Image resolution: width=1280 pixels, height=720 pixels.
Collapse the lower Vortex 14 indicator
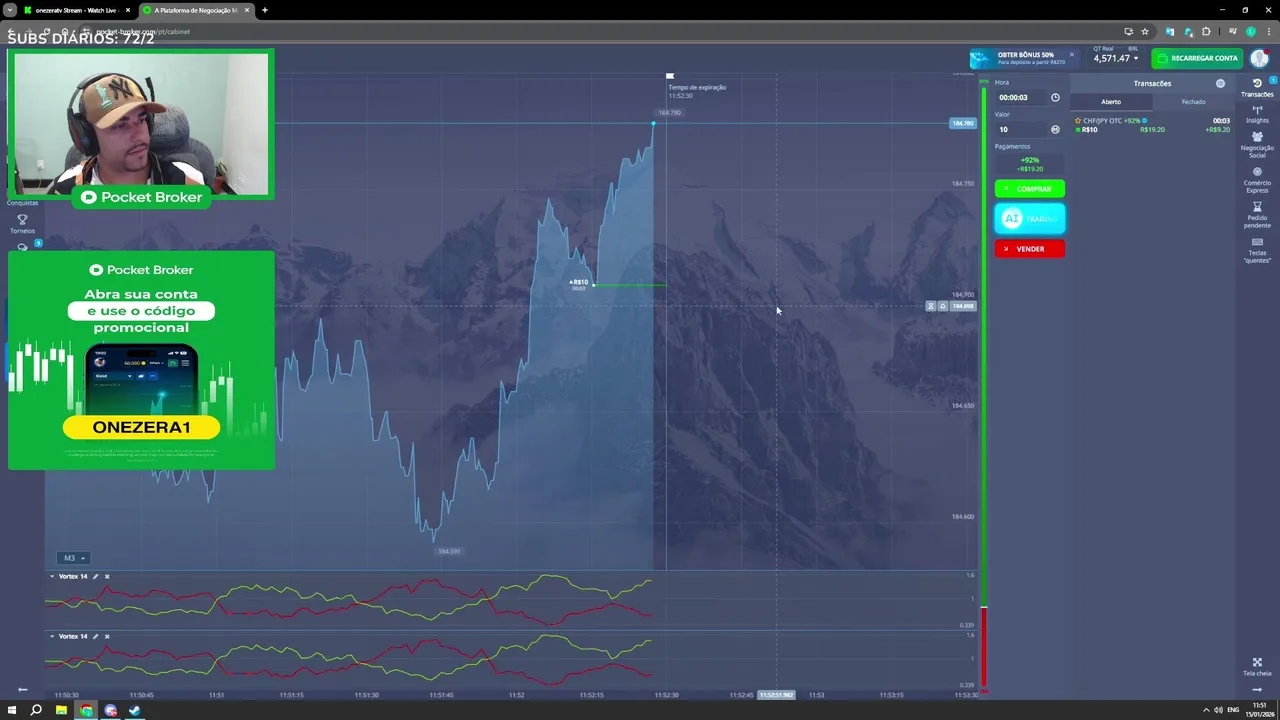53,636
